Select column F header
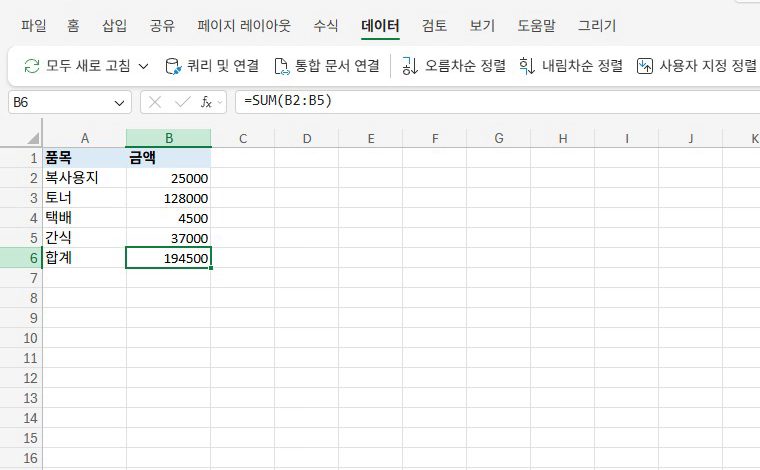 tap(435, 139)
